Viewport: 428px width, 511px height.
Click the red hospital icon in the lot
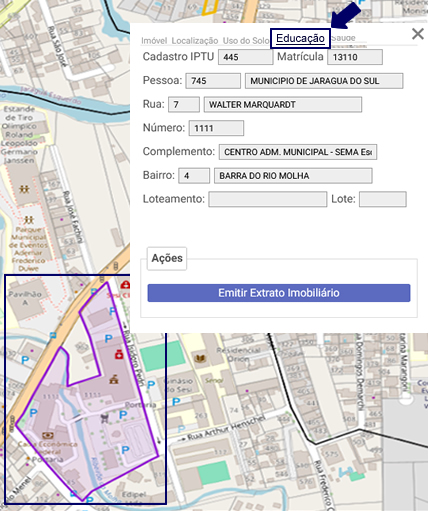coord(119,355)
